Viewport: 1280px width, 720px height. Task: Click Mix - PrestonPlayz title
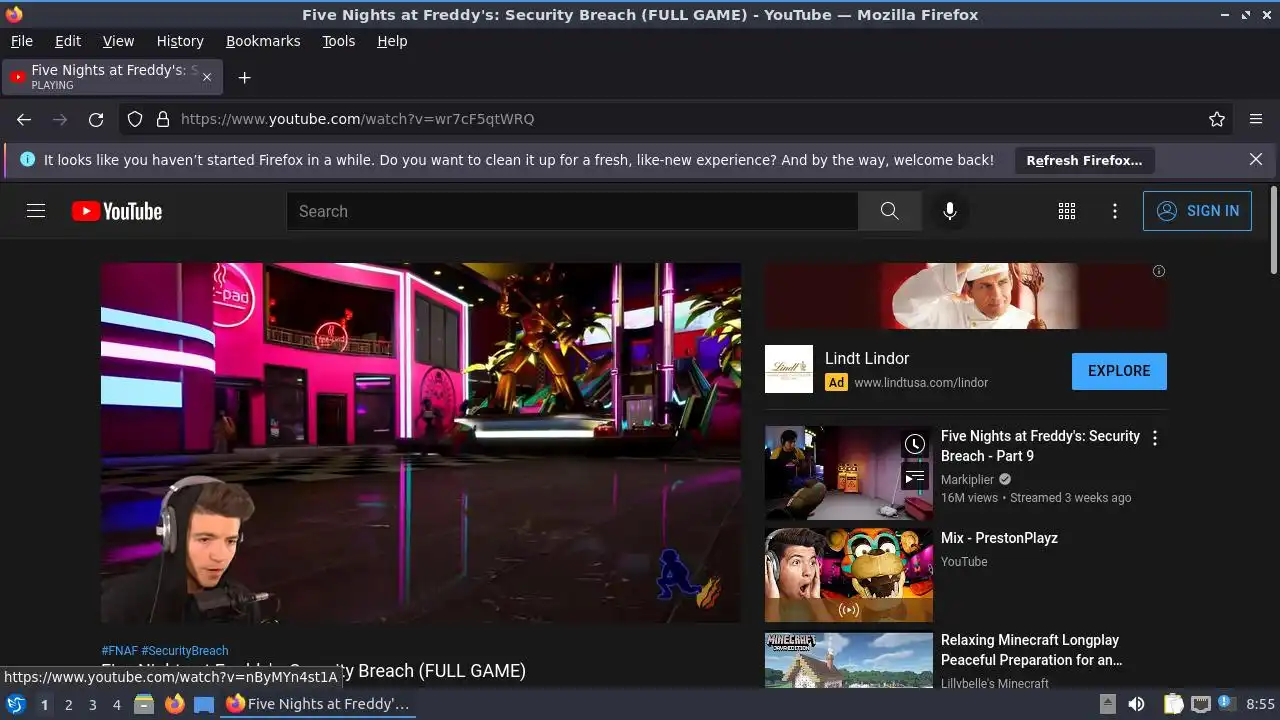pyautogui.click(x=999, y=538)
